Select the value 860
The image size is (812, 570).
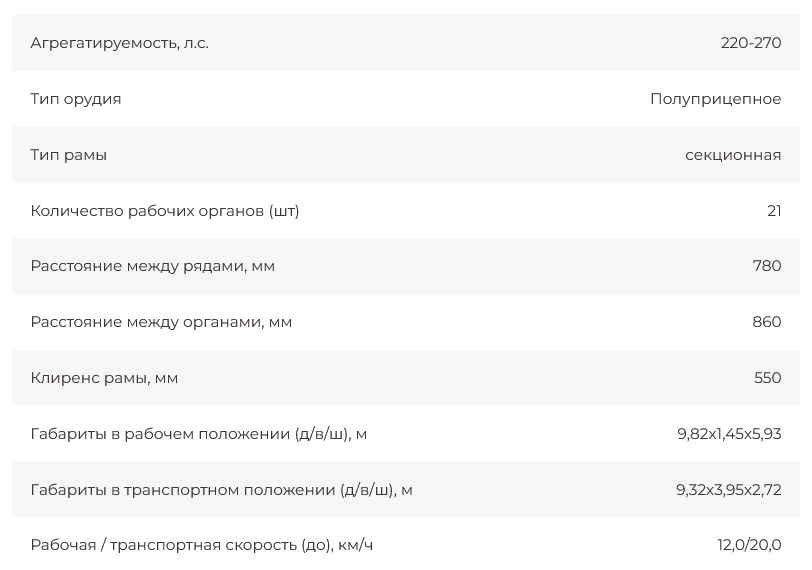[767, 322]
